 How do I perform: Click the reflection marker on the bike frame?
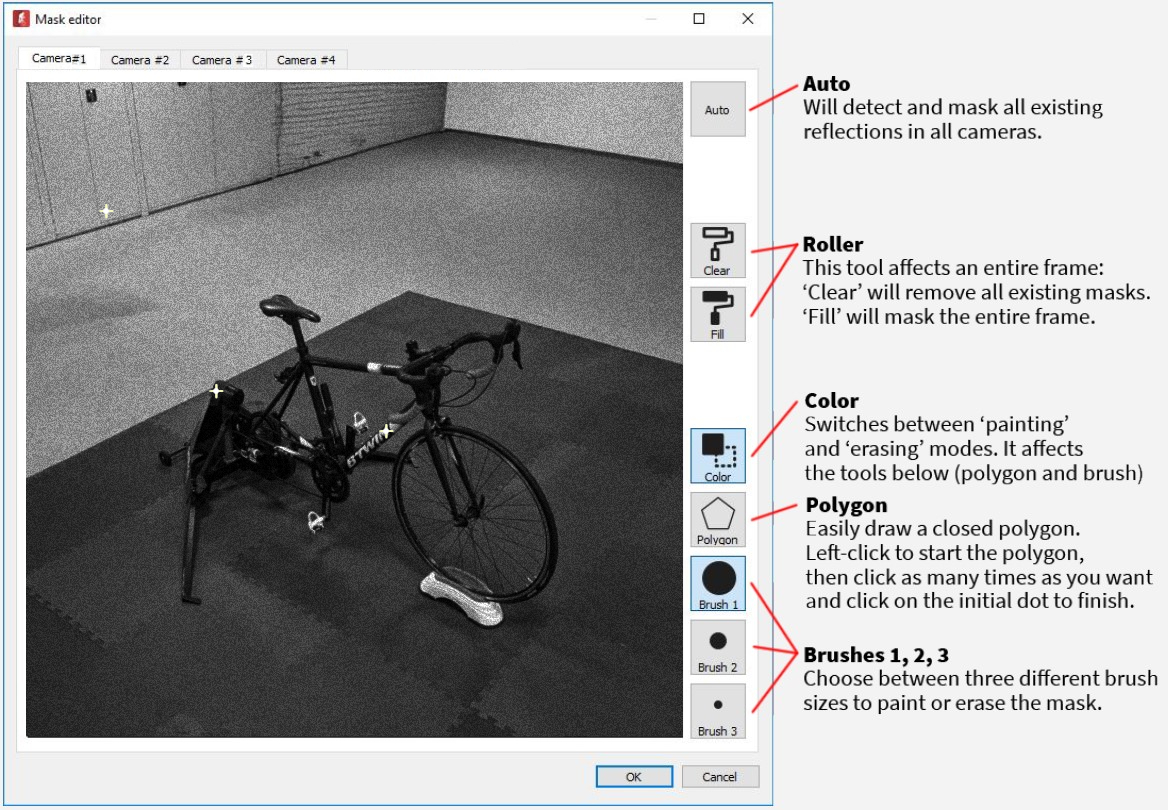[386, 430]
